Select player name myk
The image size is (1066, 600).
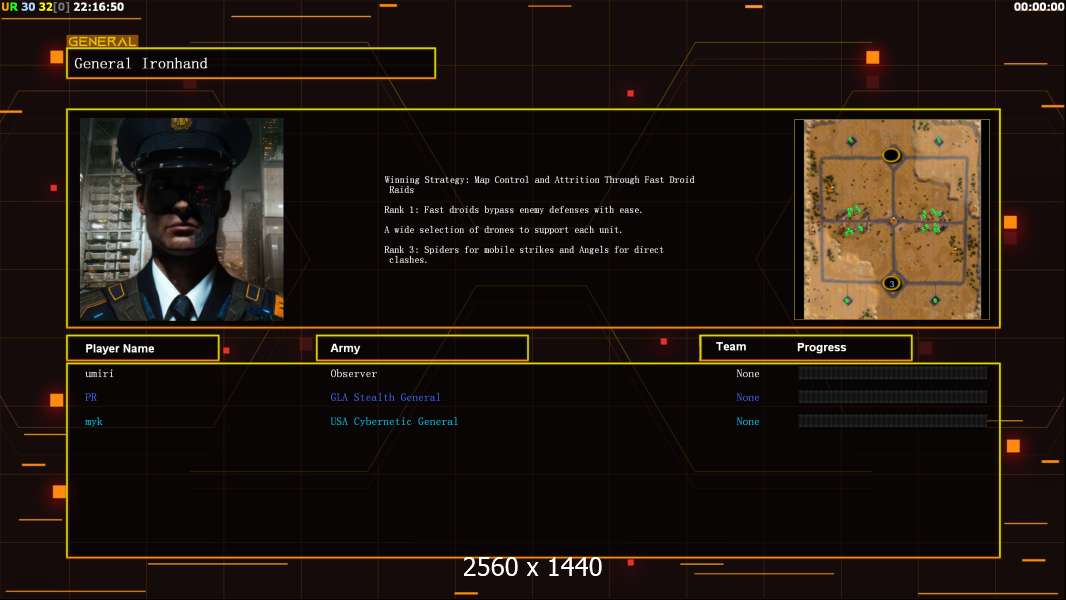(x=94, y=421)
